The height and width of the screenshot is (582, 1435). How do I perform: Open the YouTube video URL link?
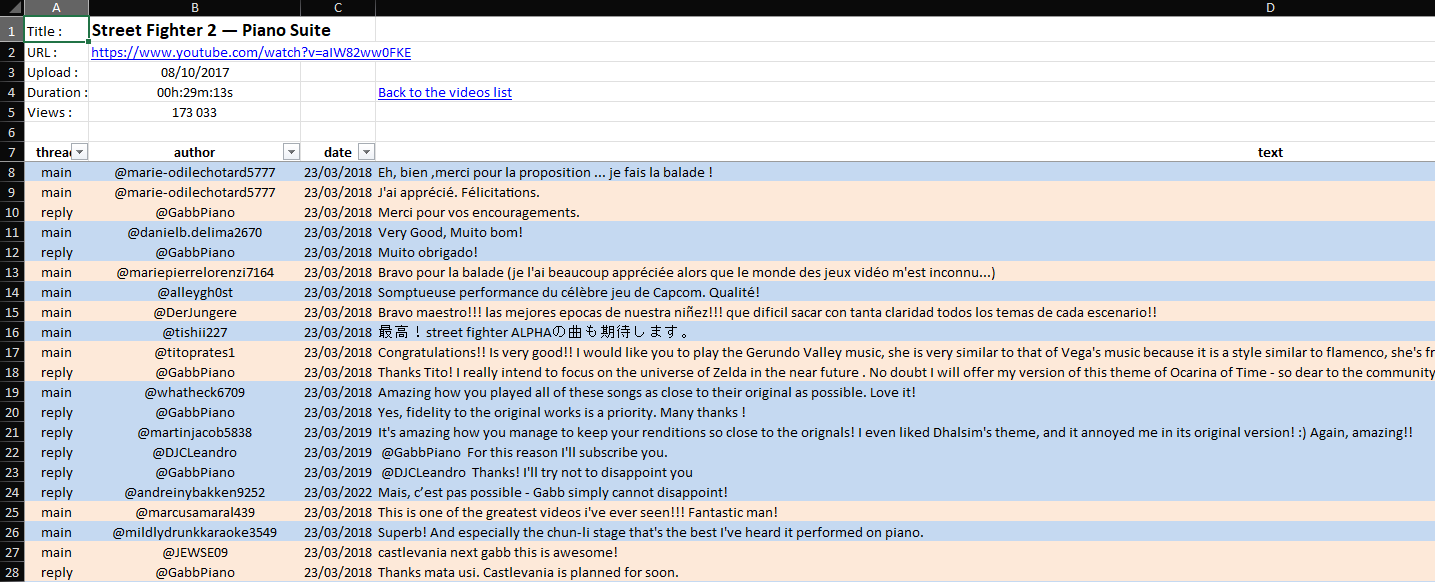coord(251,52)
